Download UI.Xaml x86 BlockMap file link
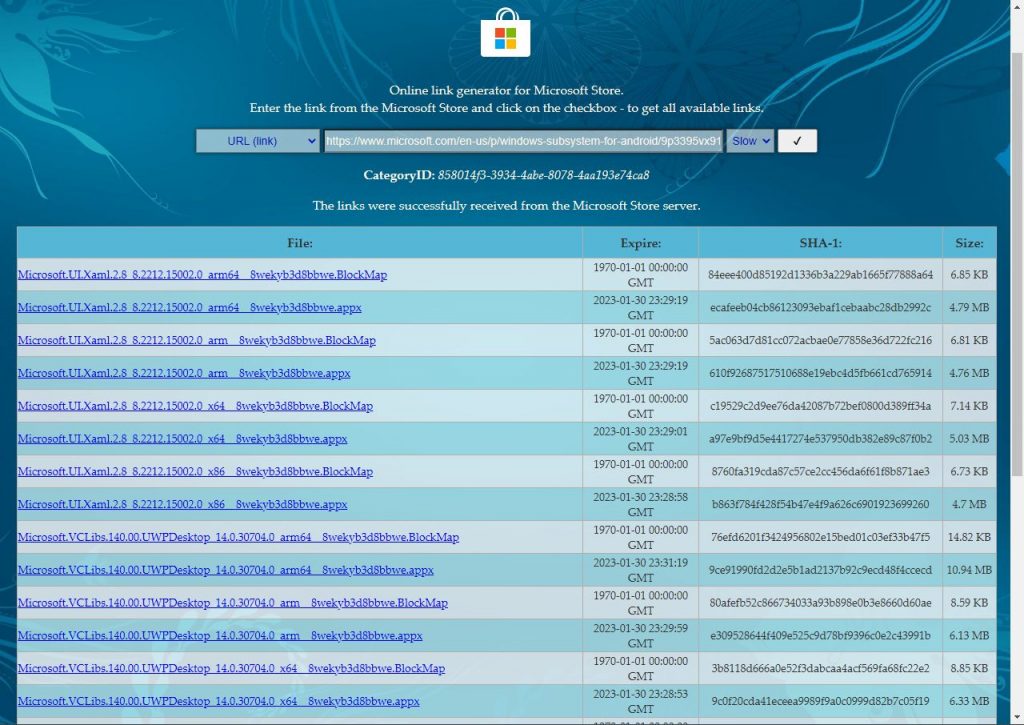 (x=195, y=472)
